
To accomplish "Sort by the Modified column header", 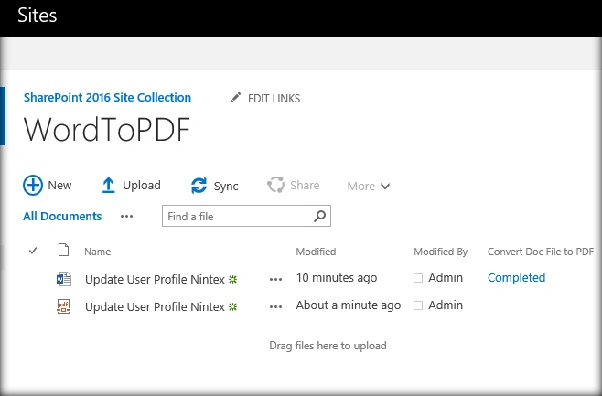I will coord(316,252).
